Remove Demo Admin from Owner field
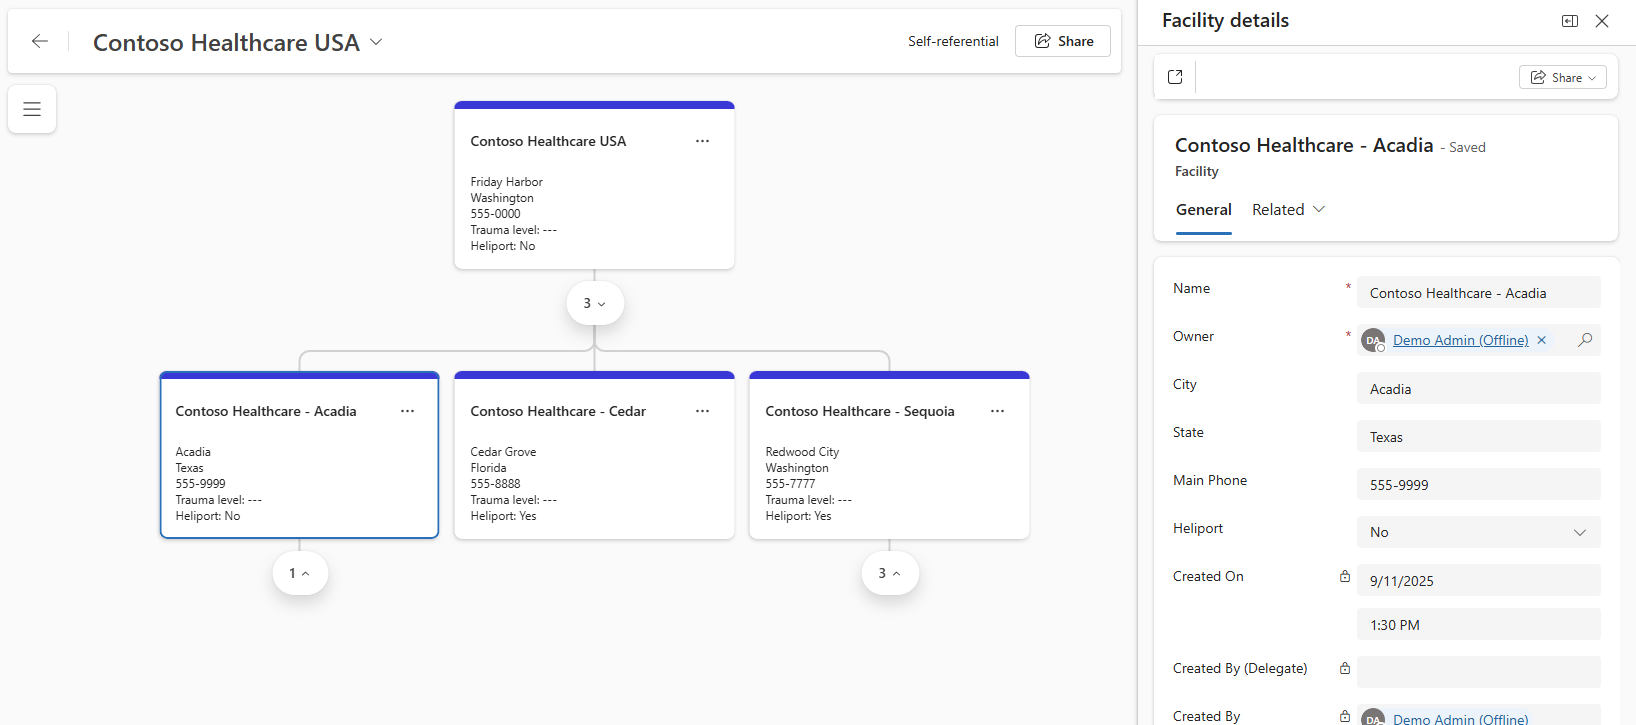Image resolution: width=1636 pixels, height=725 pixels. (x=1542, y=340)
